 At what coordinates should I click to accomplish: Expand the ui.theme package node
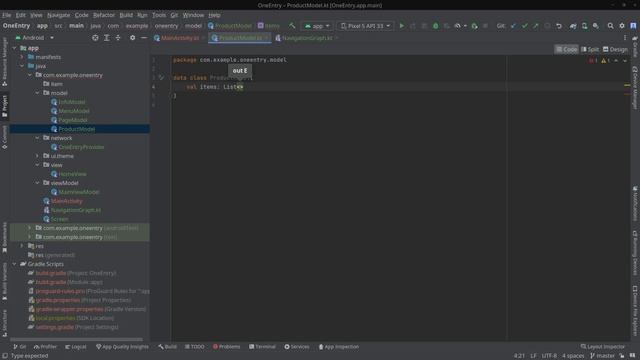(37, 156)
